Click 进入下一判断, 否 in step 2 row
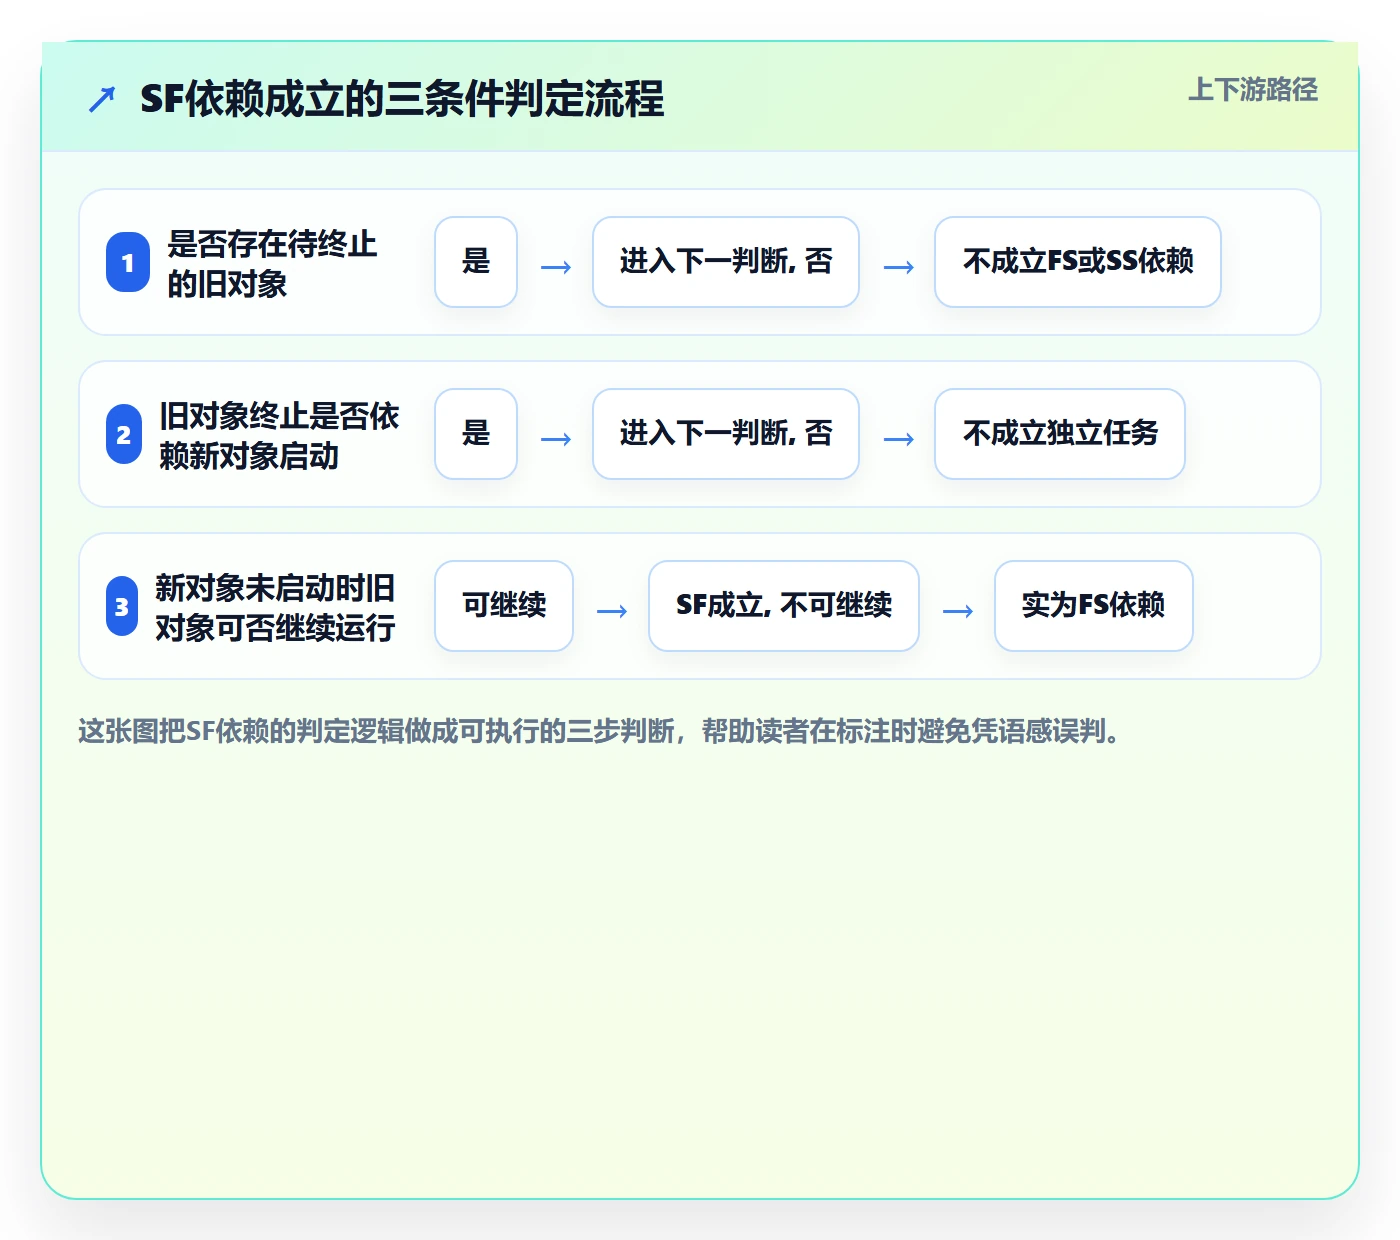Image resolution: width=1400 pixels, height=1240 pixels. pyautogui.click(x=726, y=434)
